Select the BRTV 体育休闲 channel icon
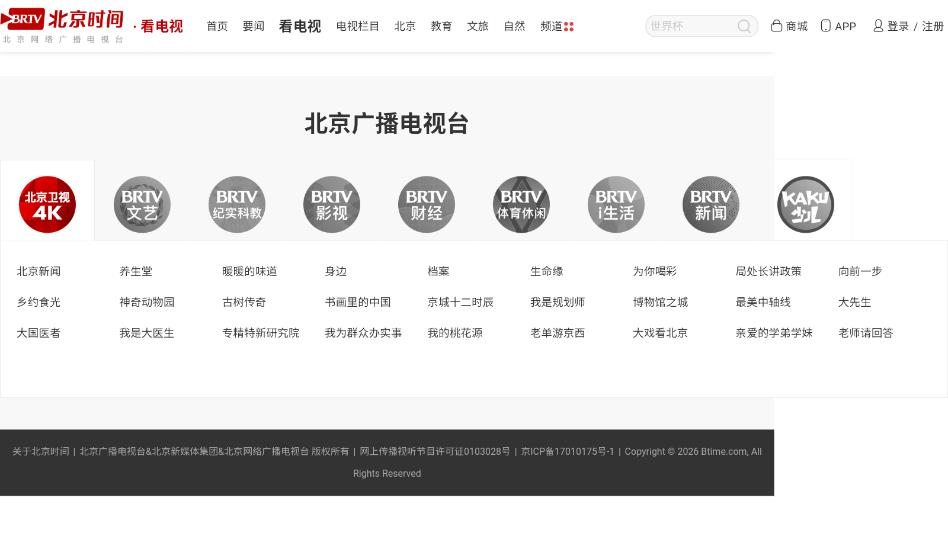 pyautogui.click(x=521, y=204)
